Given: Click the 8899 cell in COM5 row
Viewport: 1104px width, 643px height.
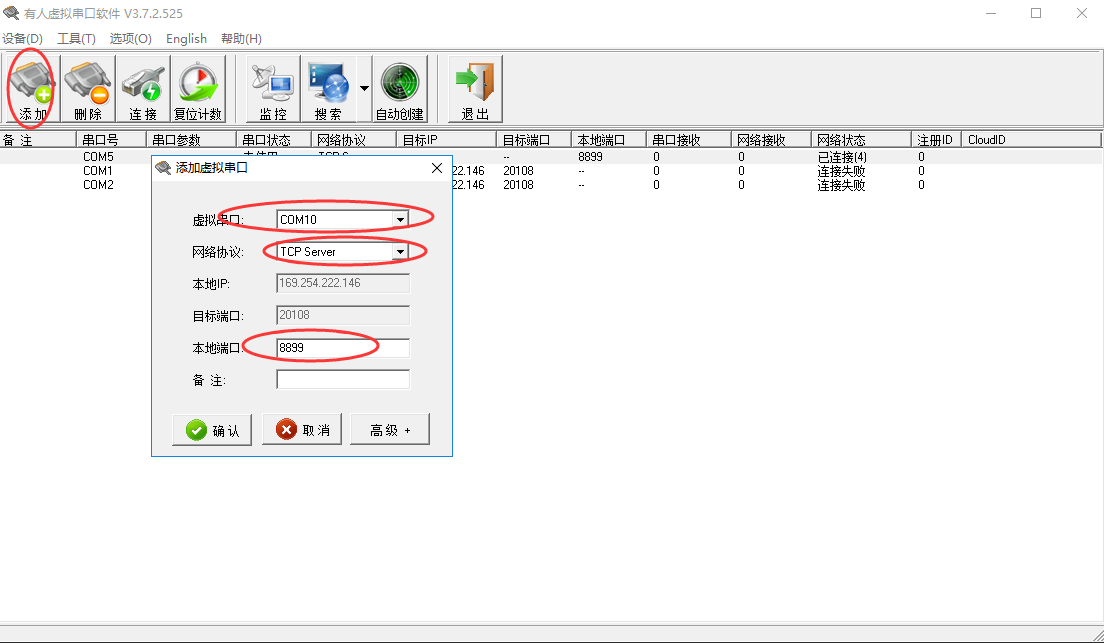Looking at the screenshot, I should tap(590, 156).
